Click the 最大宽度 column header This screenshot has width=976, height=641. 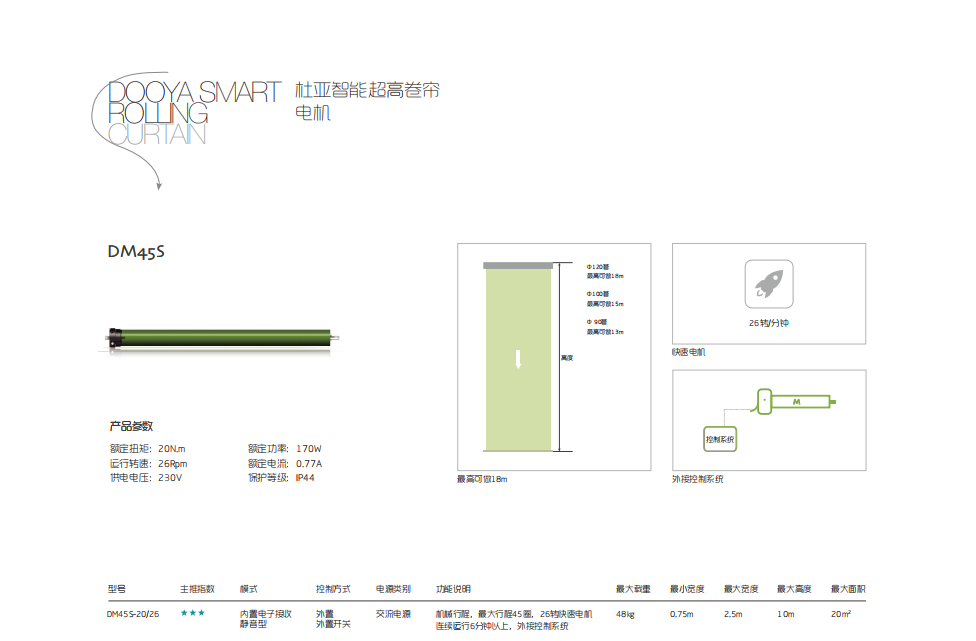point(741,589)
